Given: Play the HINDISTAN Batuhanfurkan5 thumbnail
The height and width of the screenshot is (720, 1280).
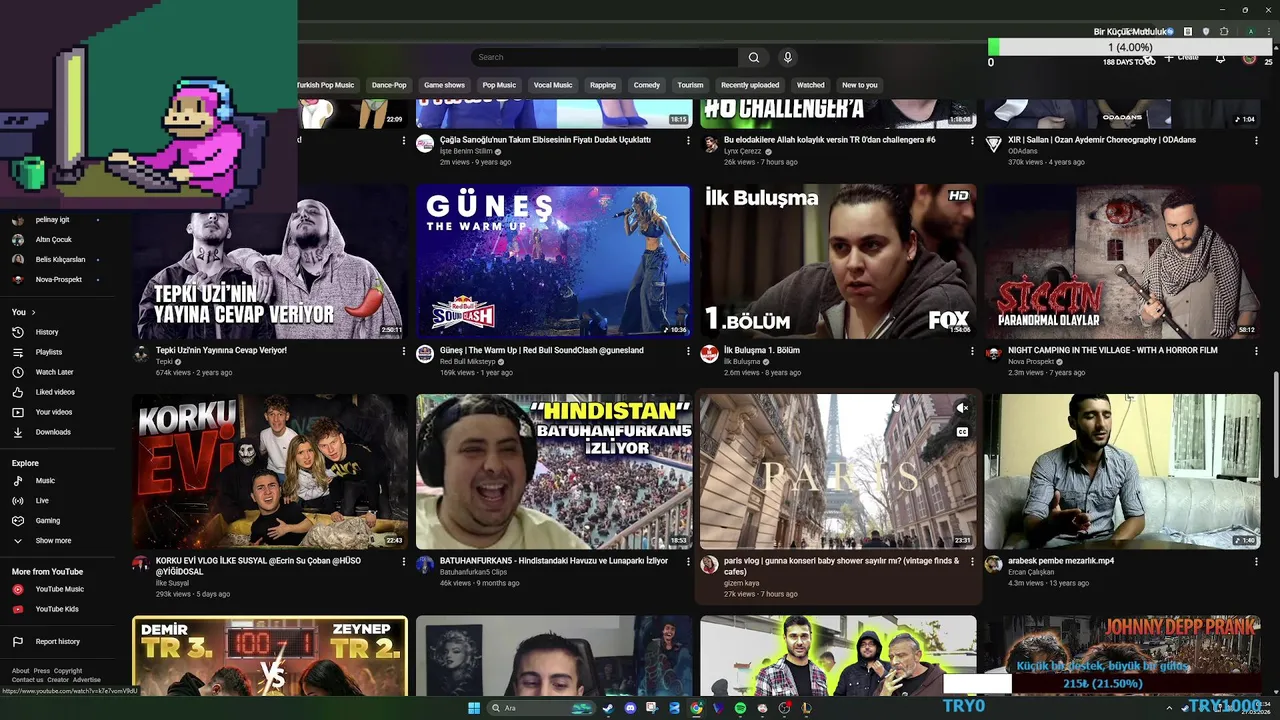Looking at the screenshot, I should [554, 472].
